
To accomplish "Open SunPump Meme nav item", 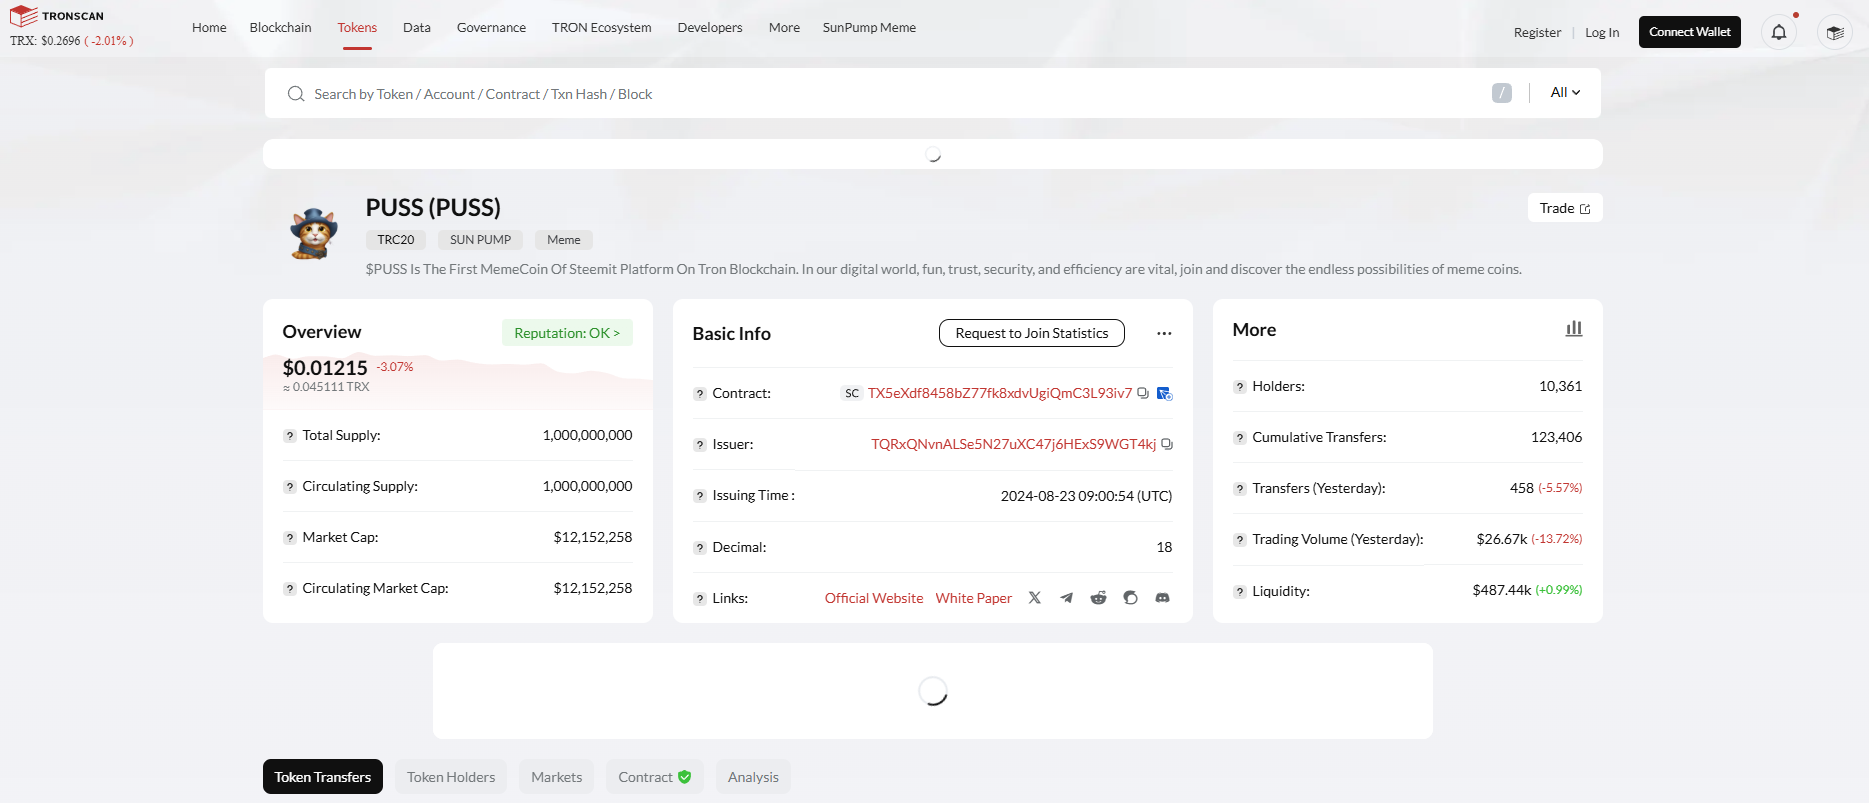I will click(x=869, y=27).
